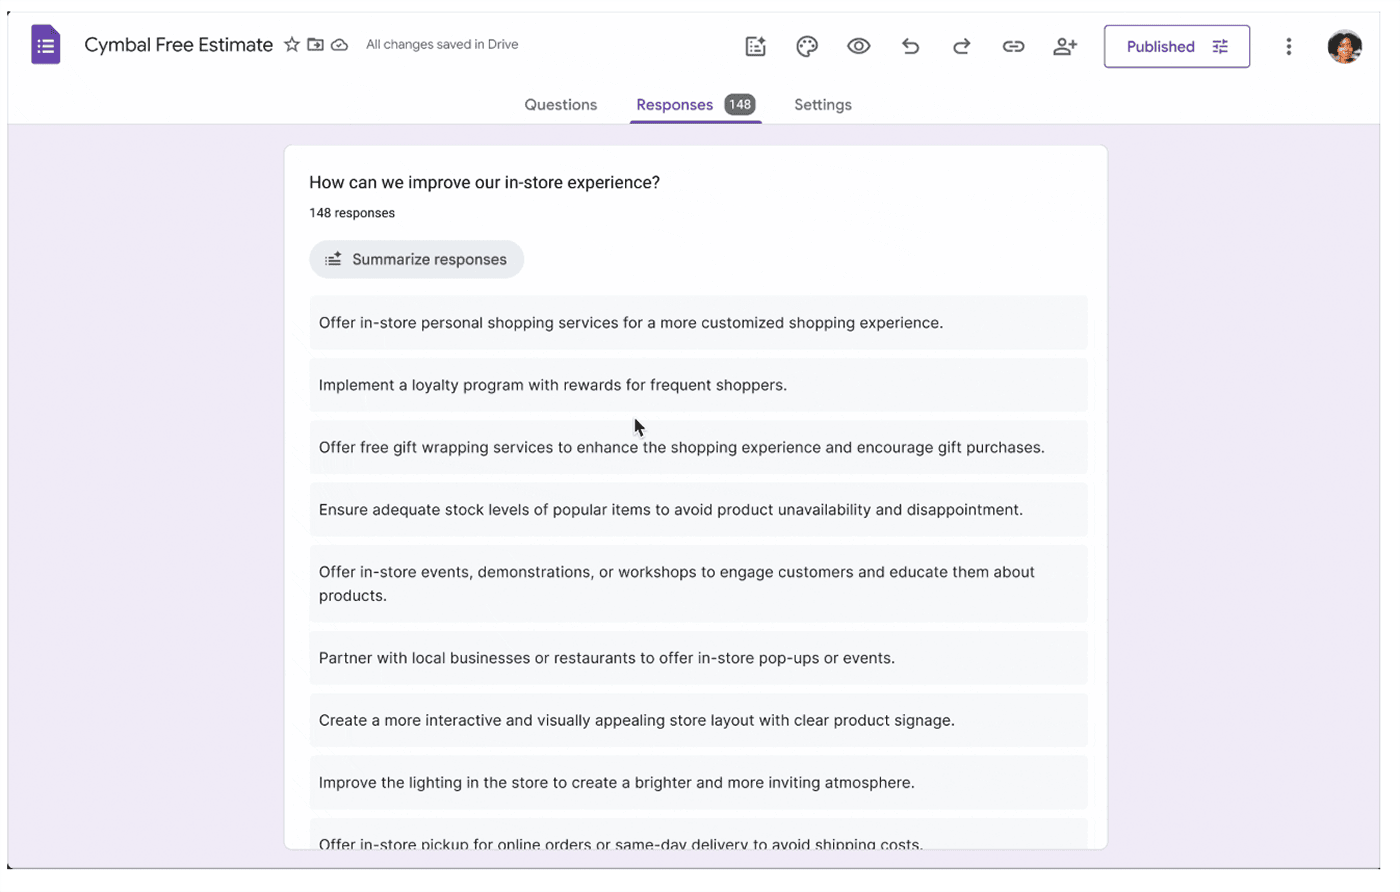Select the adequate stock levels response
The image size is (1400, 892).
tap(698, 510)
